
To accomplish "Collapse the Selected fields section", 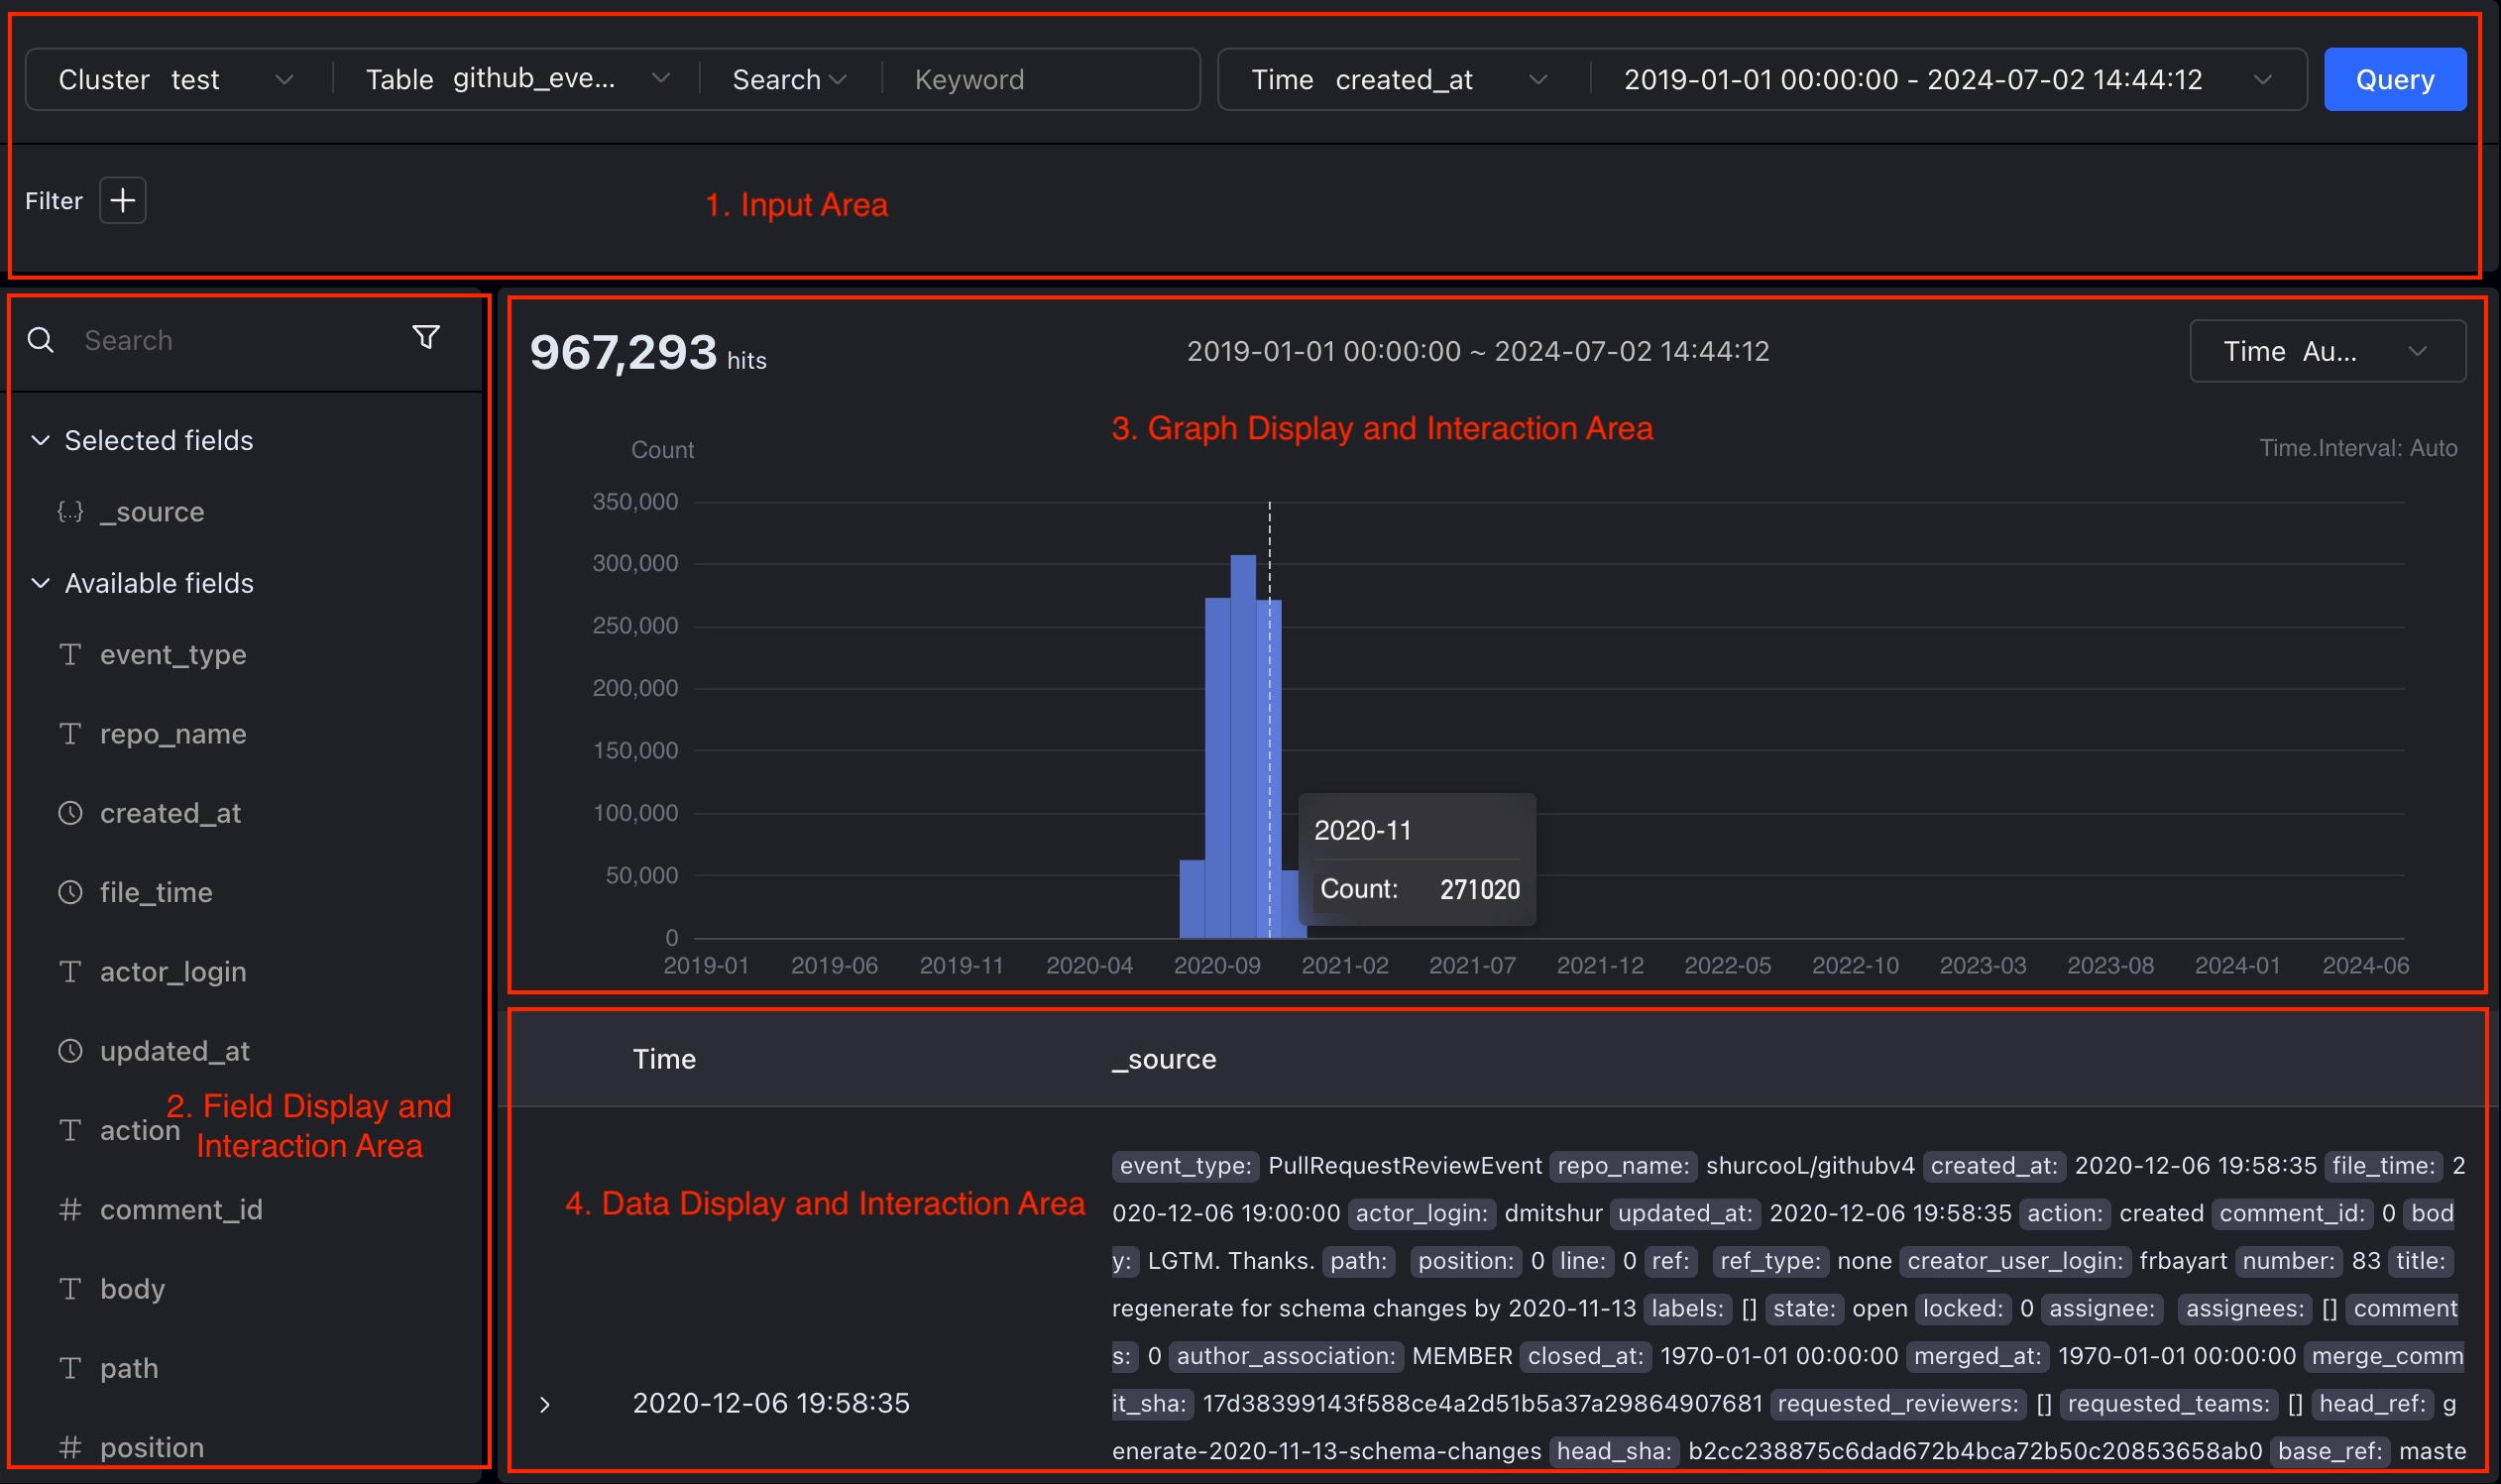I will pyautogui.click(x=41, y=441).
